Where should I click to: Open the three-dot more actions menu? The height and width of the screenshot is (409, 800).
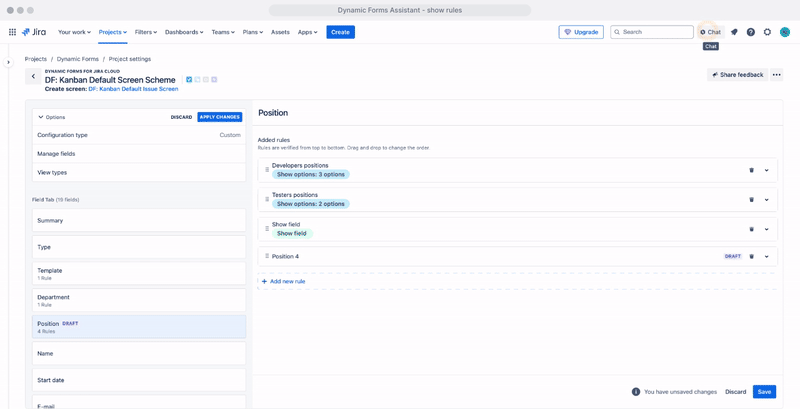coord(777,75)
